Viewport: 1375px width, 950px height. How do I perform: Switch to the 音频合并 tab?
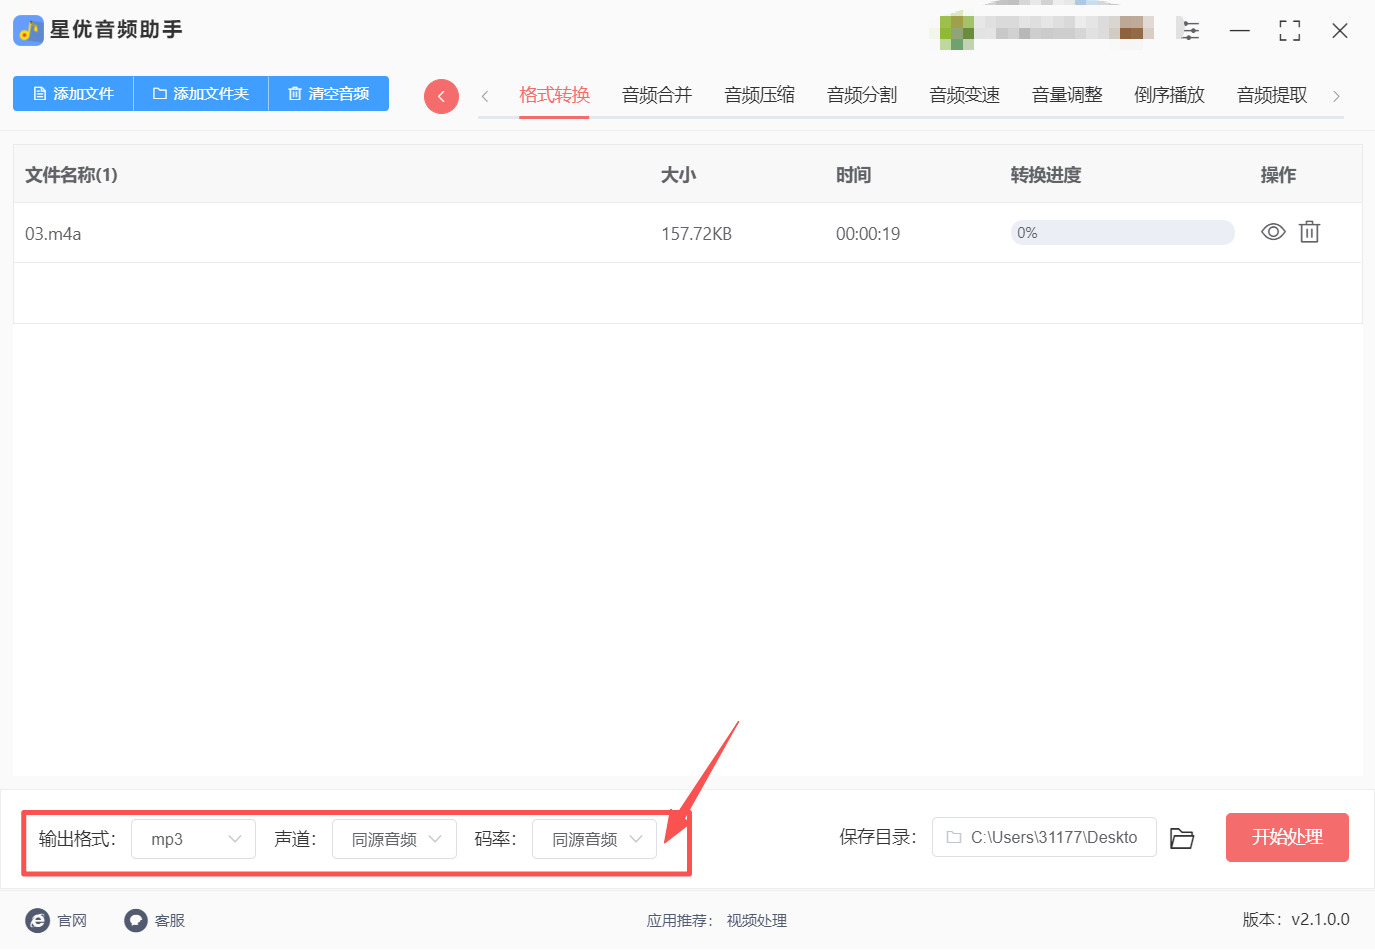click(656, 95)
